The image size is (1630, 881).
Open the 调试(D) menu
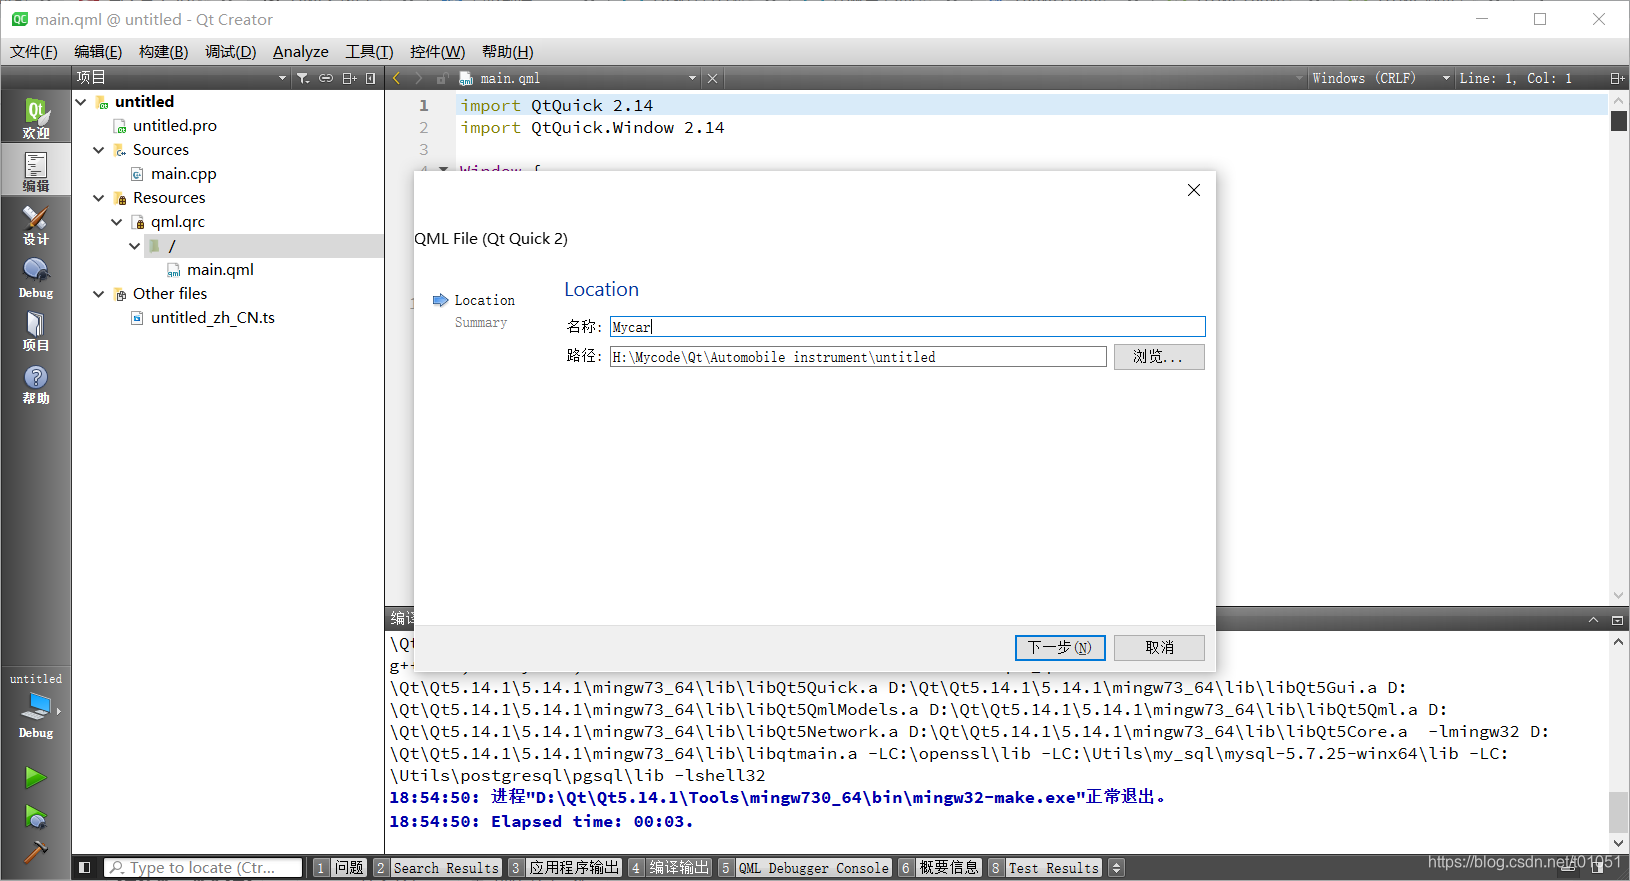point(231,52)
